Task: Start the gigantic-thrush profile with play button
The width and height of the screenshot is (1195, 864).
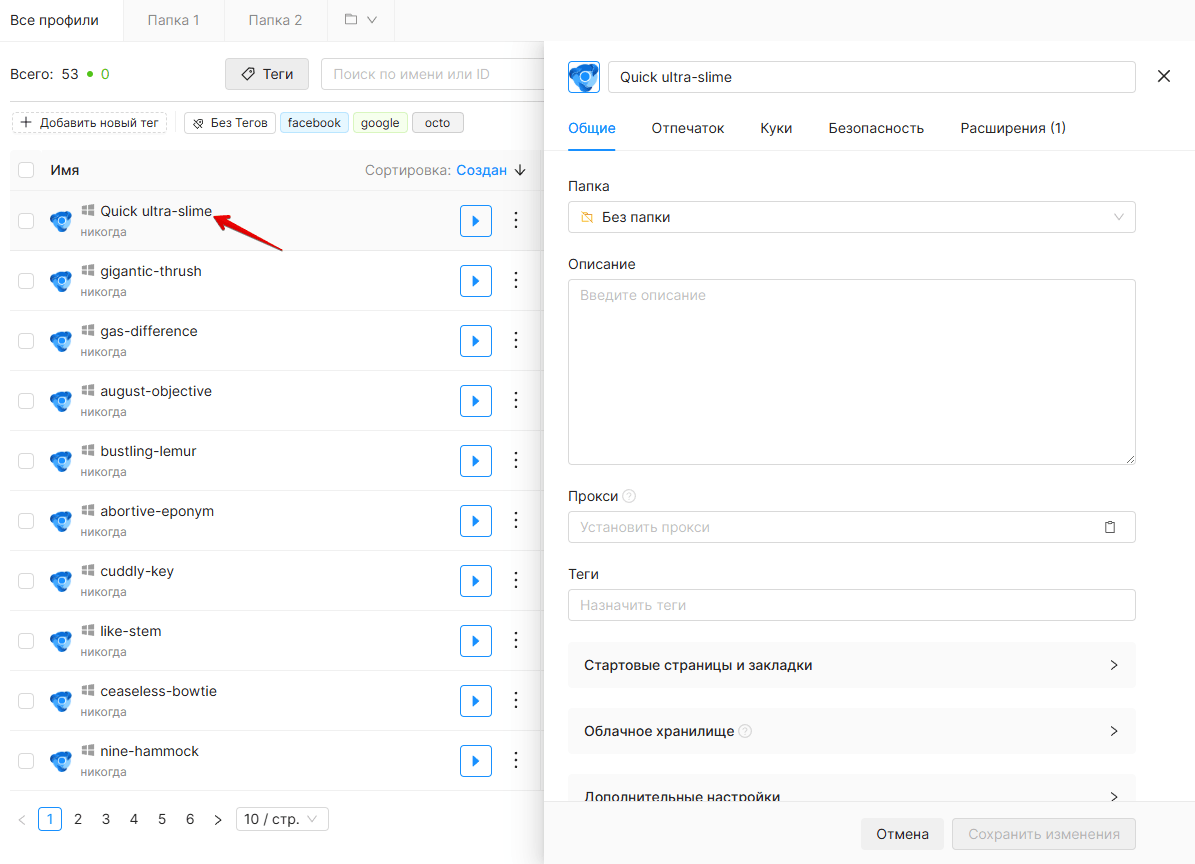Action: [x=476, y=281]
